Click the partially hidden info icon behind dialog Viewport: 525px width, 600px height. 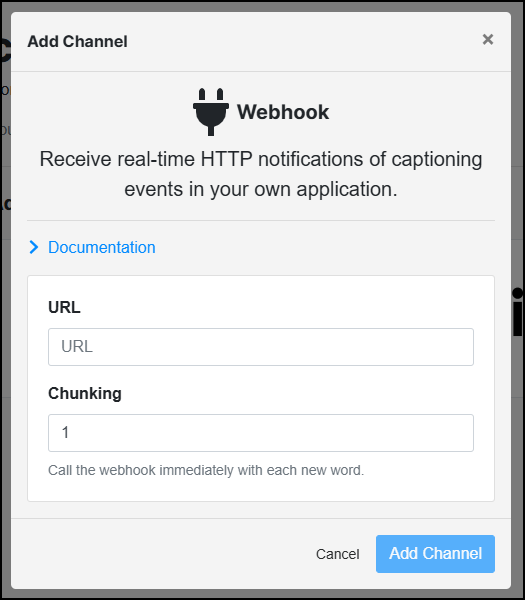point(518,312)
